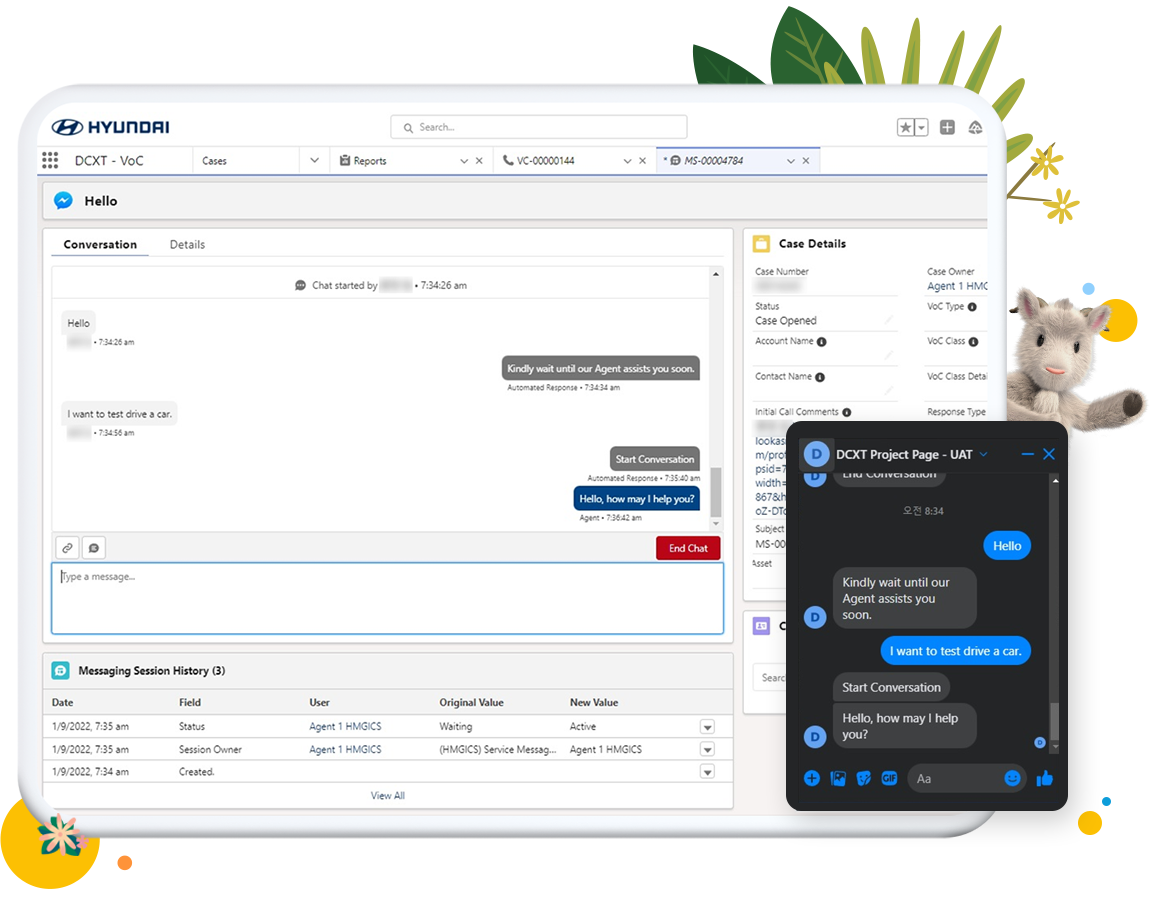Click the conversation scrollbar up arrow

pyautogui.click(x=716, y=274)
